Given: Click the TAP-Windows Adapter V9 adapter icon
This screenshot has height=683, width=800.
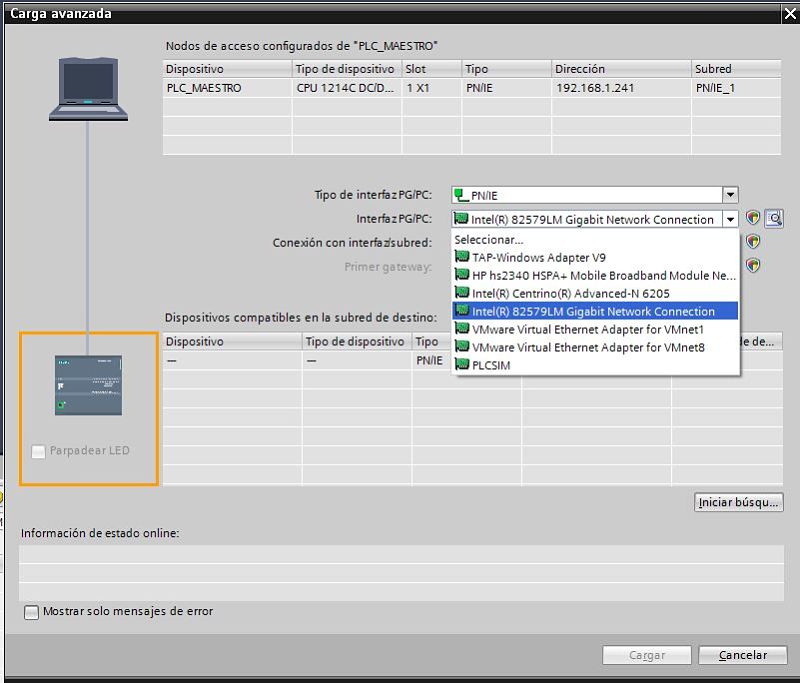Looking at the screenshot, I should coord(462,257).
